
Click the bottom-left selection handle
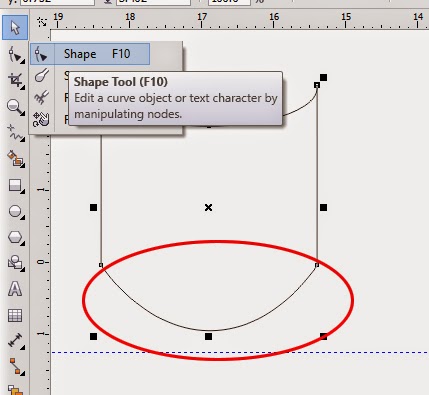pyautogui.click(x=93, y=337)
